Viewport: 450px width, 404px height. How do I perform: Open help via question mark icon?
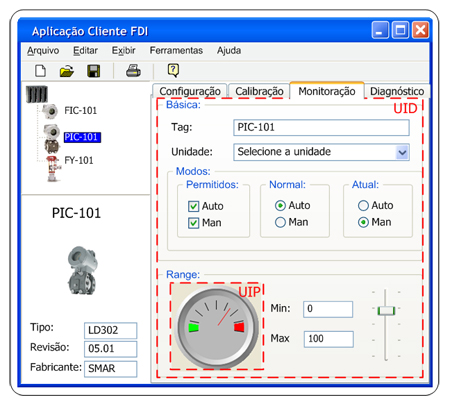[x=173, y=70]
